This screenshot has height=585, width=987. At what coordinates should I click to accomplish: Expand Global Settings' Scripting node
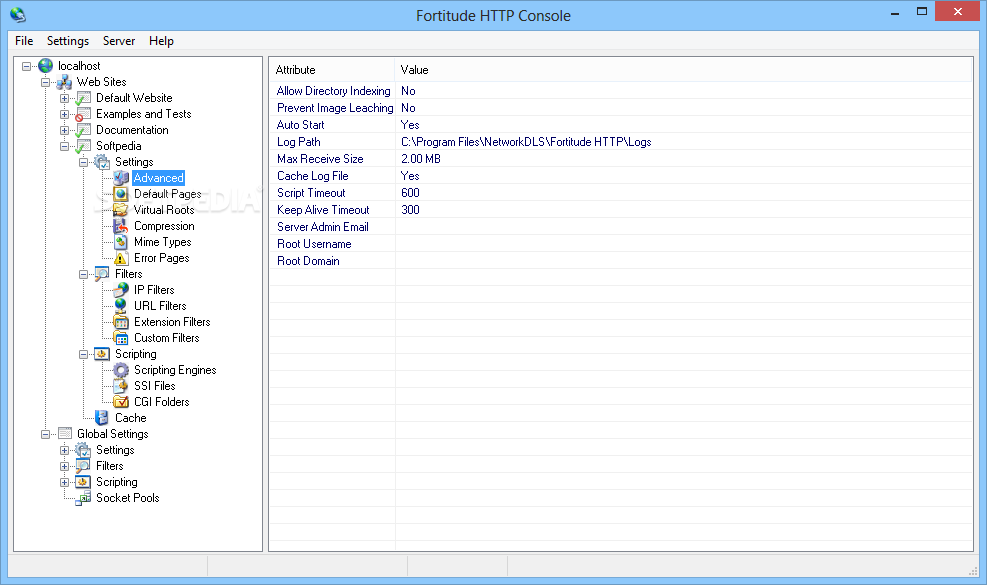pos(64,482)
